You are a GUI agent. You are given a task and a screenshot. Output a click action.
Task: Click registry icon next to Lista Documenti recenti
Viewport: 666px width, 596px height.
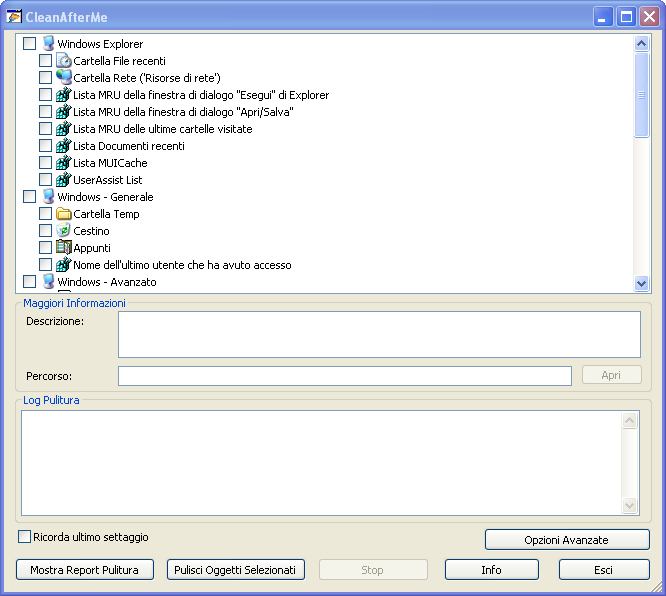tap(64, 145)
